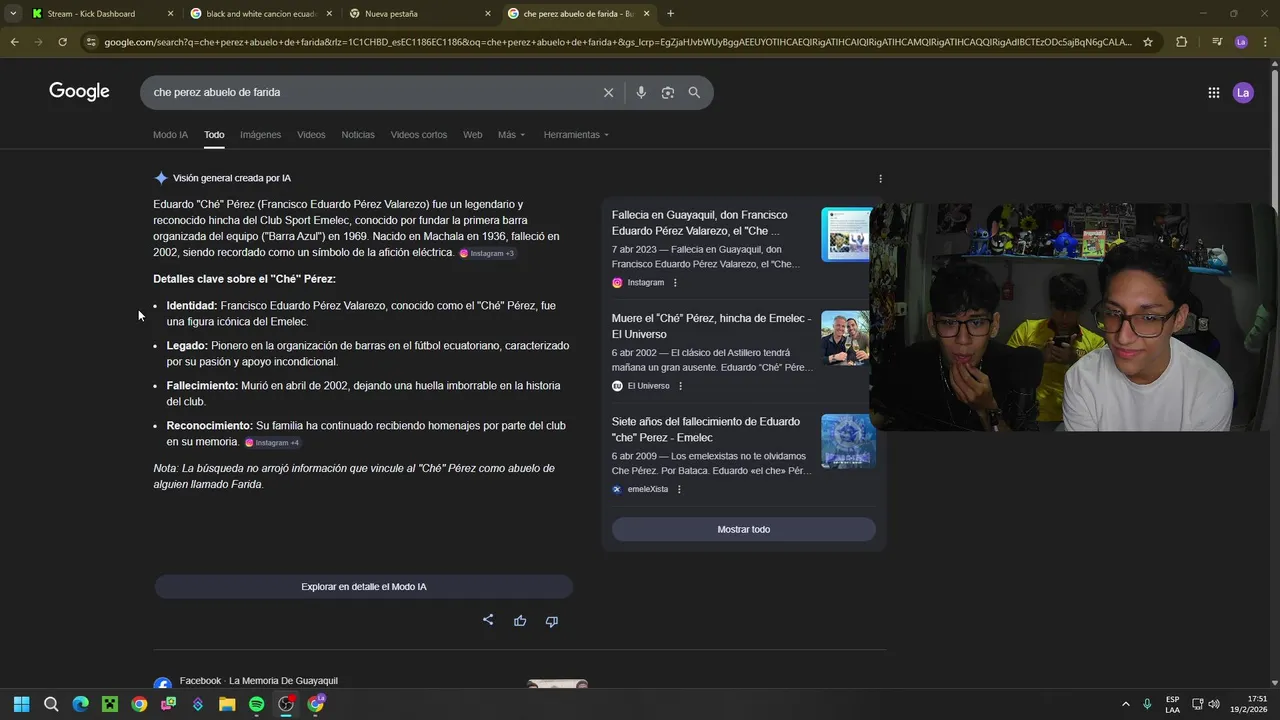The image size is (1280, 720).
Task: Select the Web search filter
Action: (x=472, y=135)
